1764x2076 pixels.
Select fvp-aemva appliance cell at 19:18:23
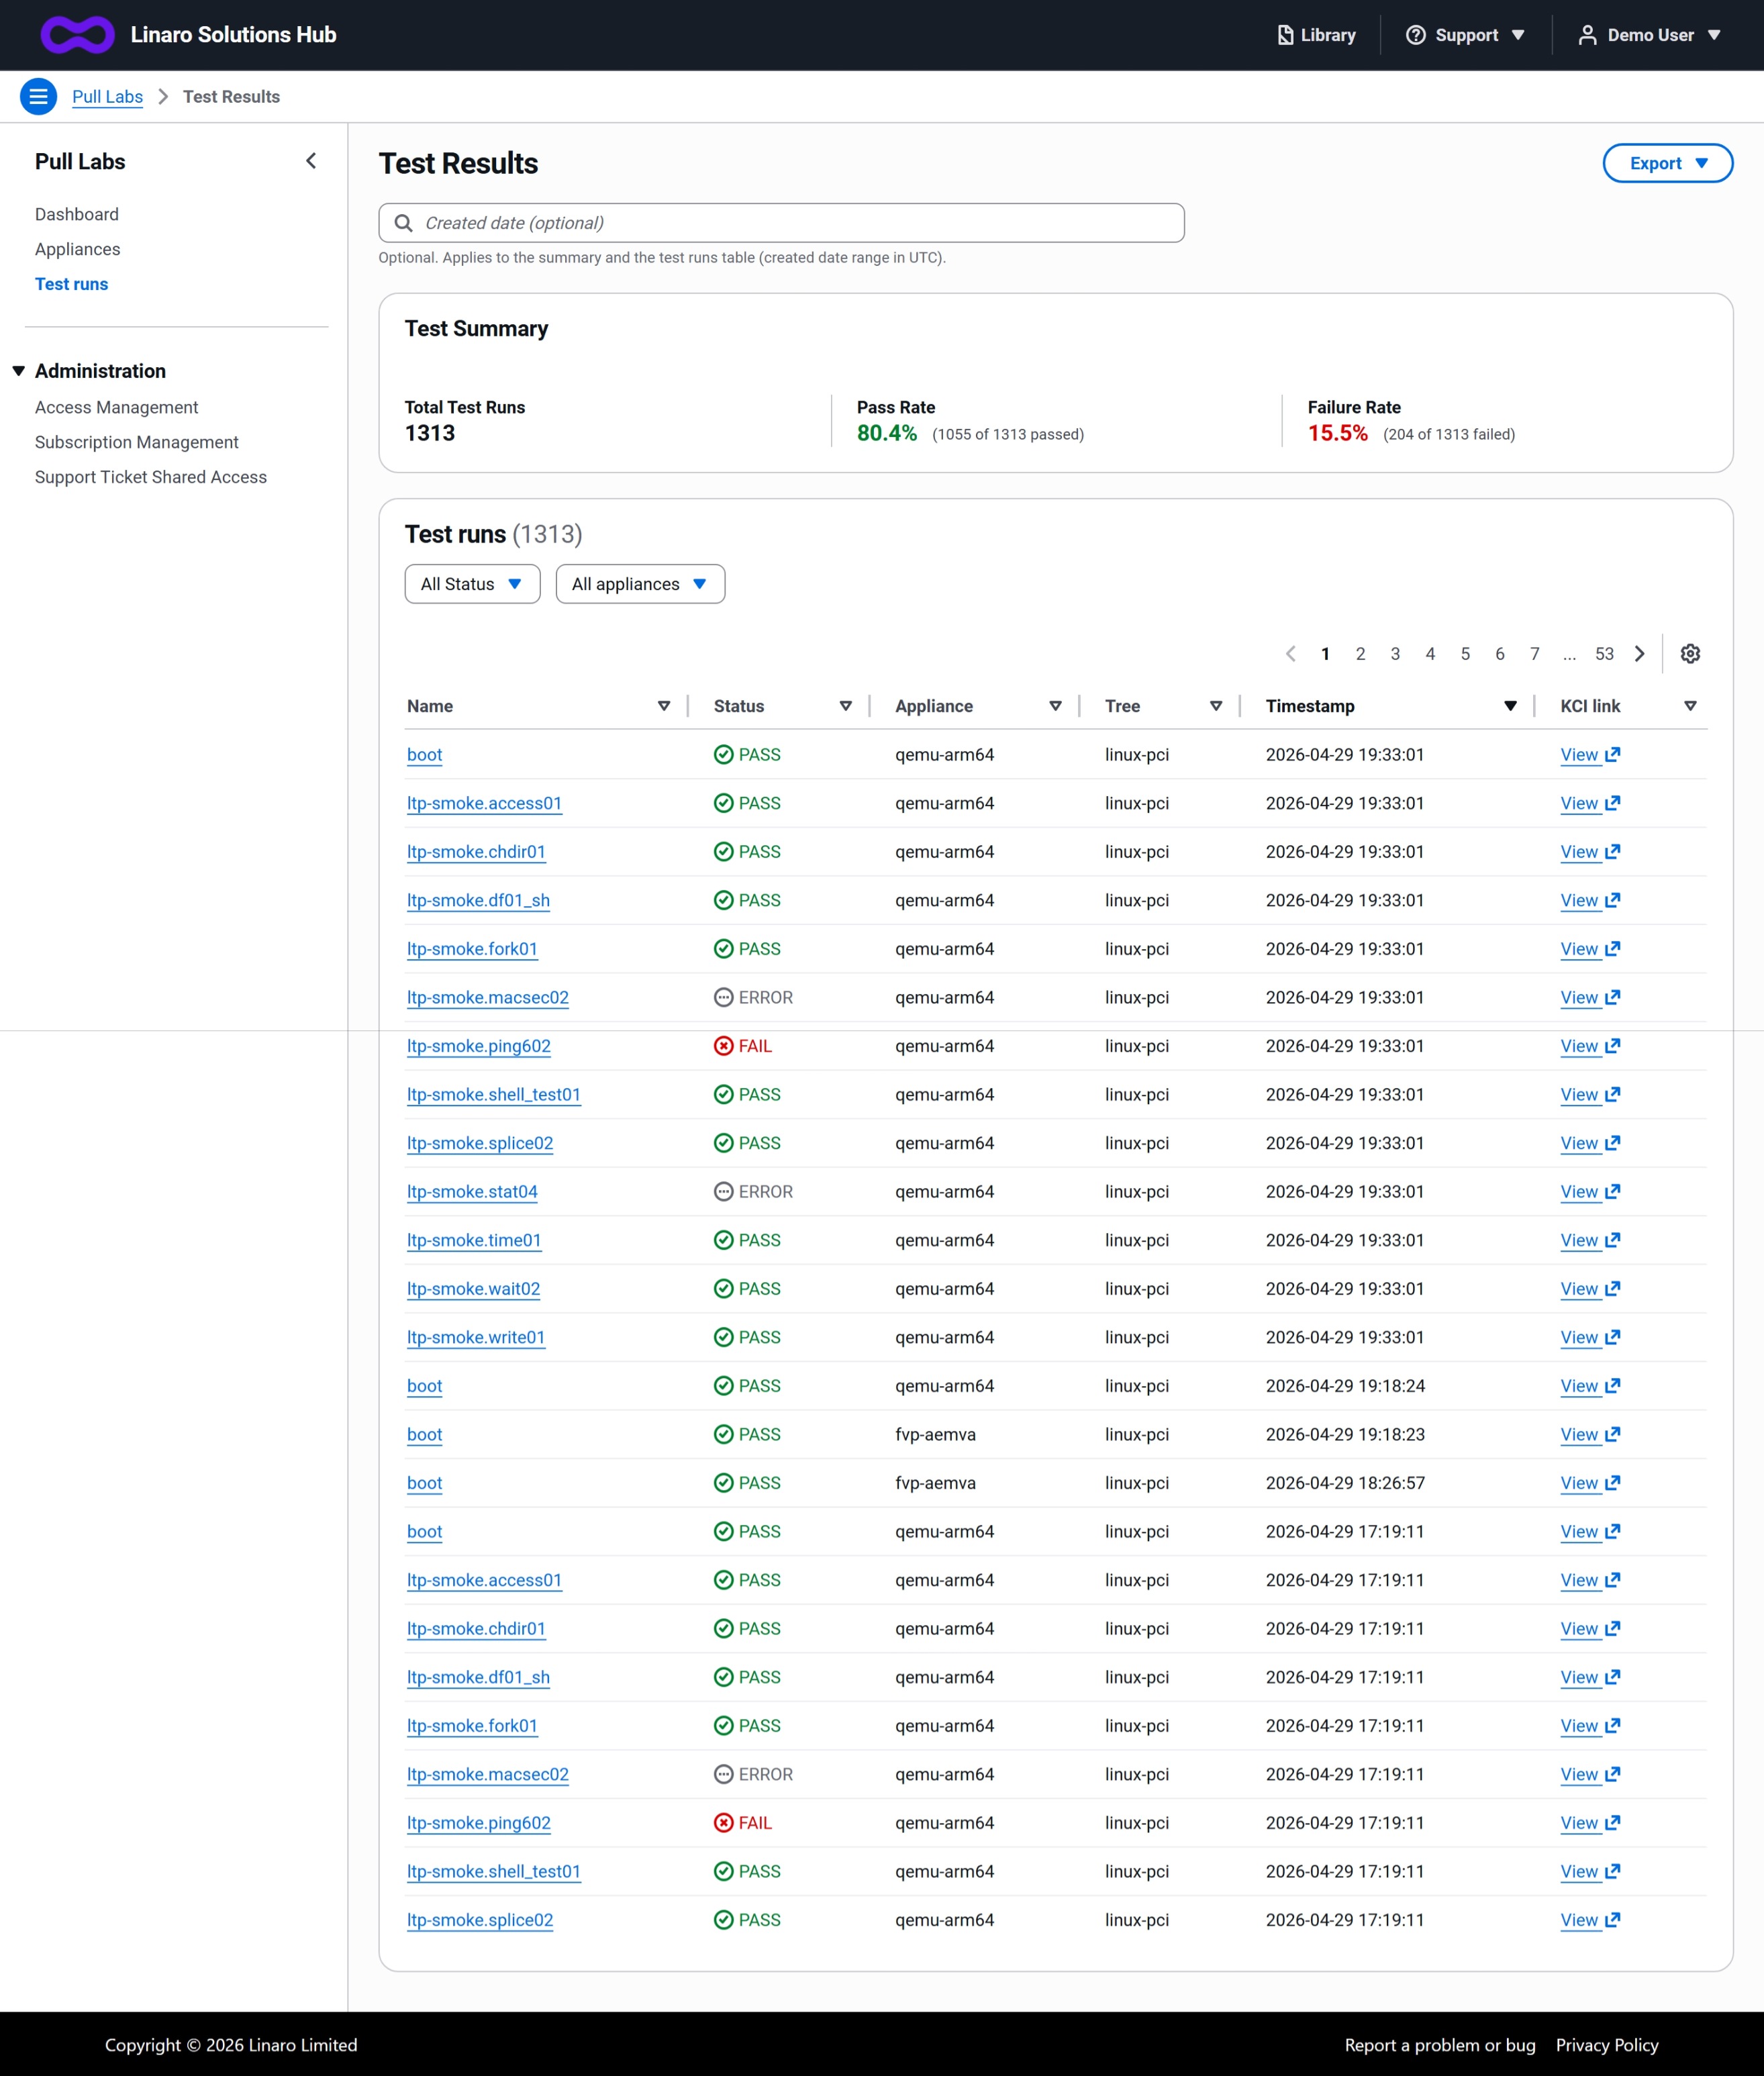[935, 1434]
